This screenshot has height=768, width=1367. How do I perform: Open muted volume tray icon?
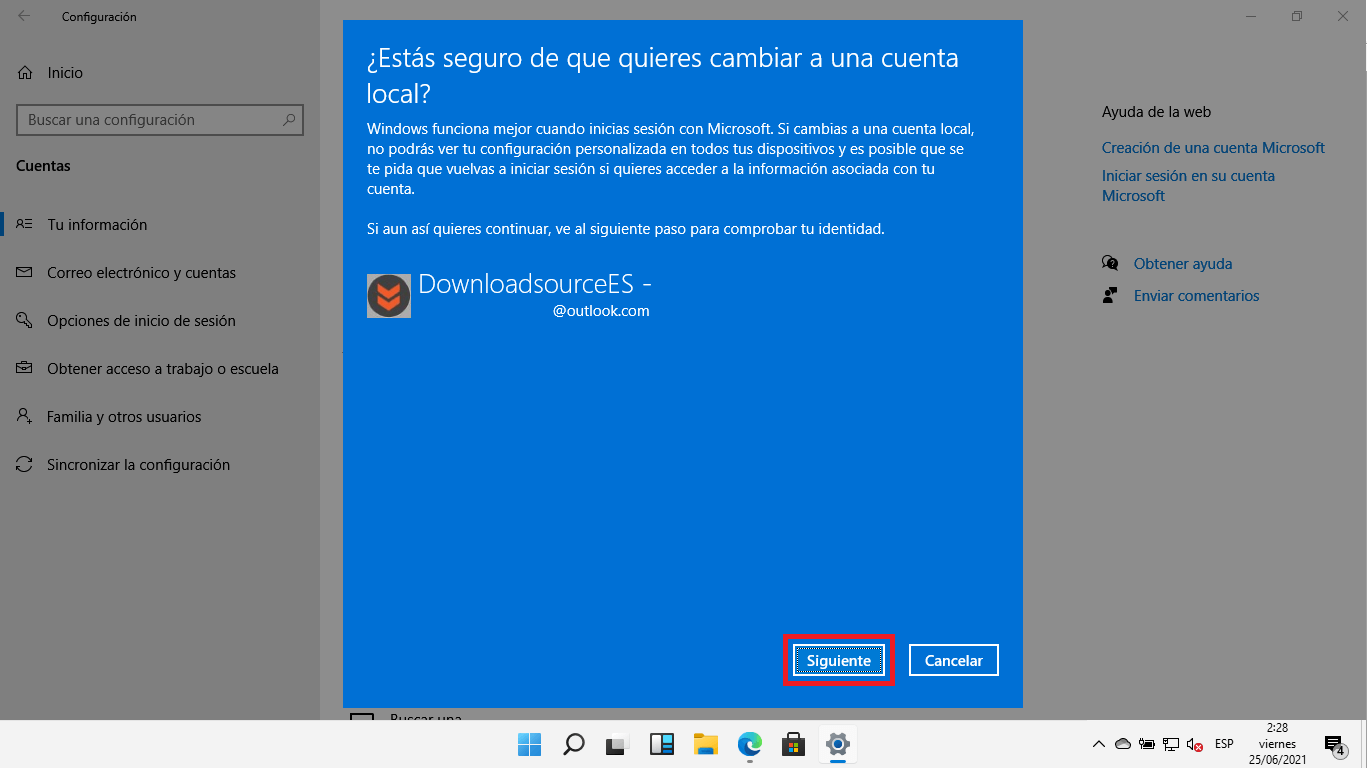[x=1195, y=744]
